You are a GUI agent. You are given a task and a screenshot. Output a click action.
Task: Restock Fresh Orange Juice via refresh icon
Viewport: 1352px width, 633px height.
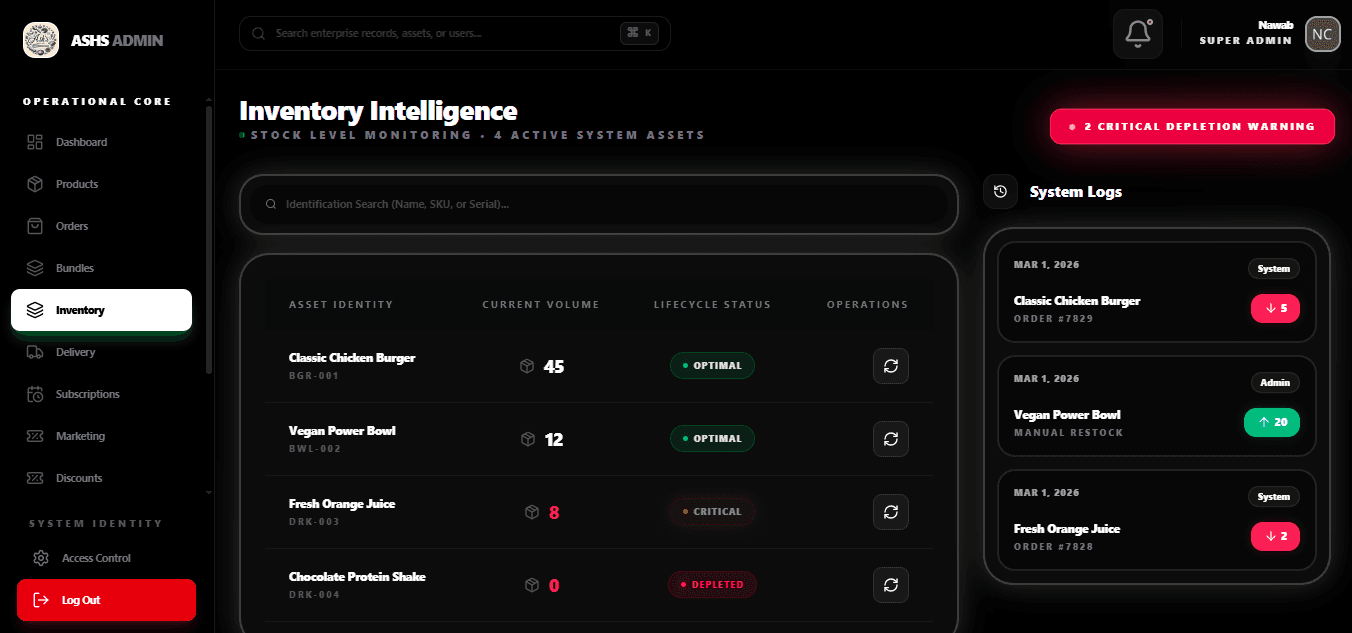coord(890,512)
